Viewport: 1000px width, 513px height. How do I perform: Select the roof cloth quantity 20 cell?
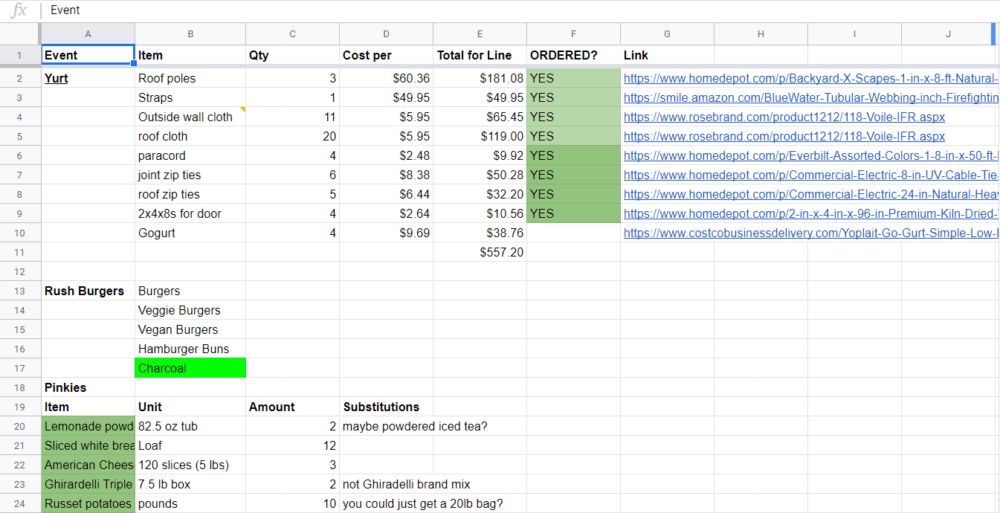(292, 137)
